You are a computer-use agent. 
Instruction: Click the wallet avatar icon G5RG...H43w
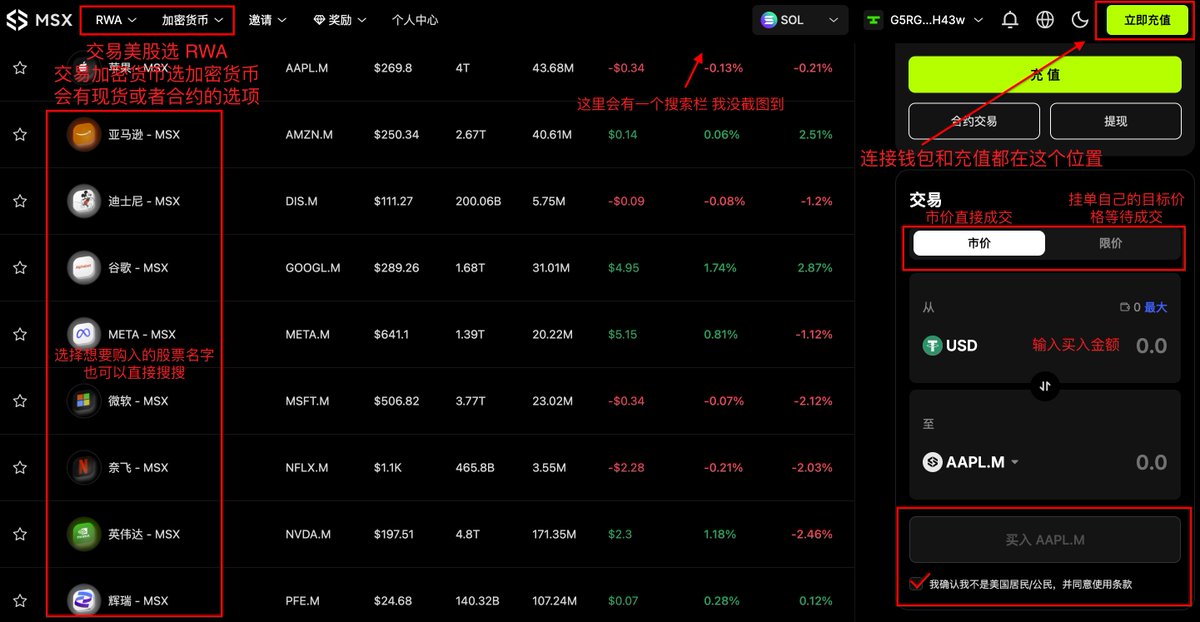point(874,20)
